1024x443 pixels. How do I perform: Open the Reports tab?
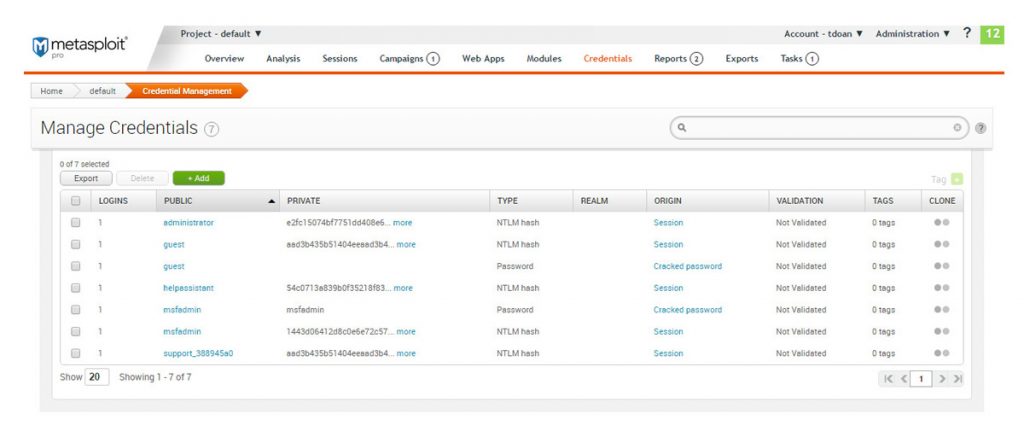click(678, 59)
